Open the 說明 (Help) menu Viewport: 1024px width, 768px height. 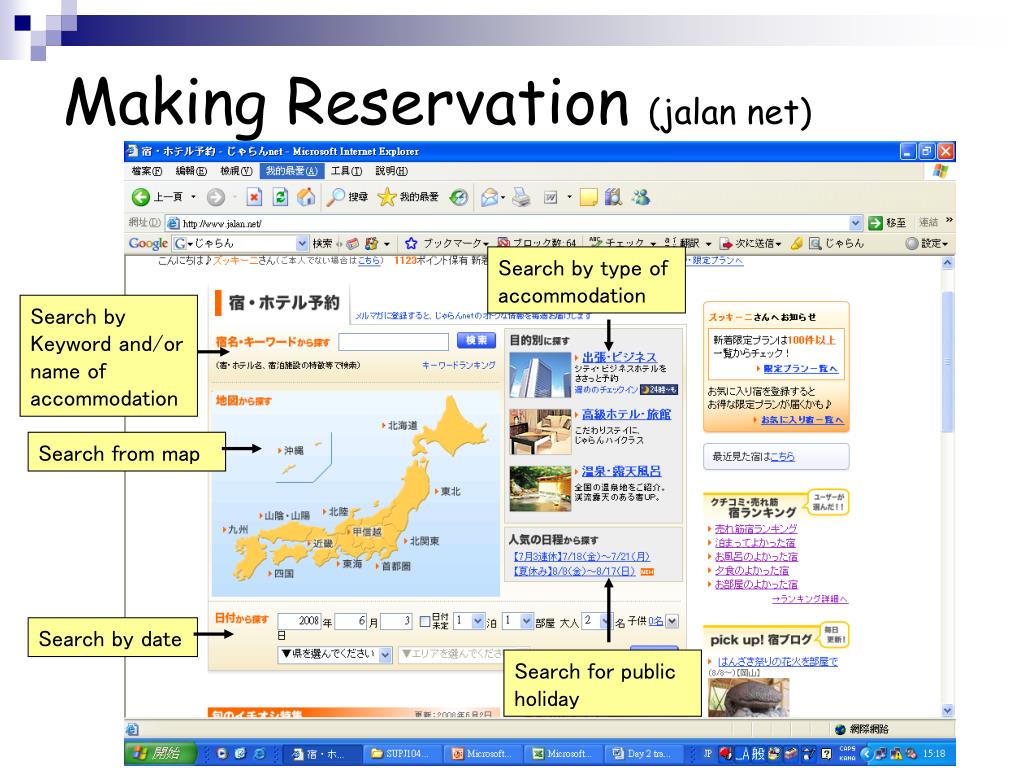(x=391, y=171)
